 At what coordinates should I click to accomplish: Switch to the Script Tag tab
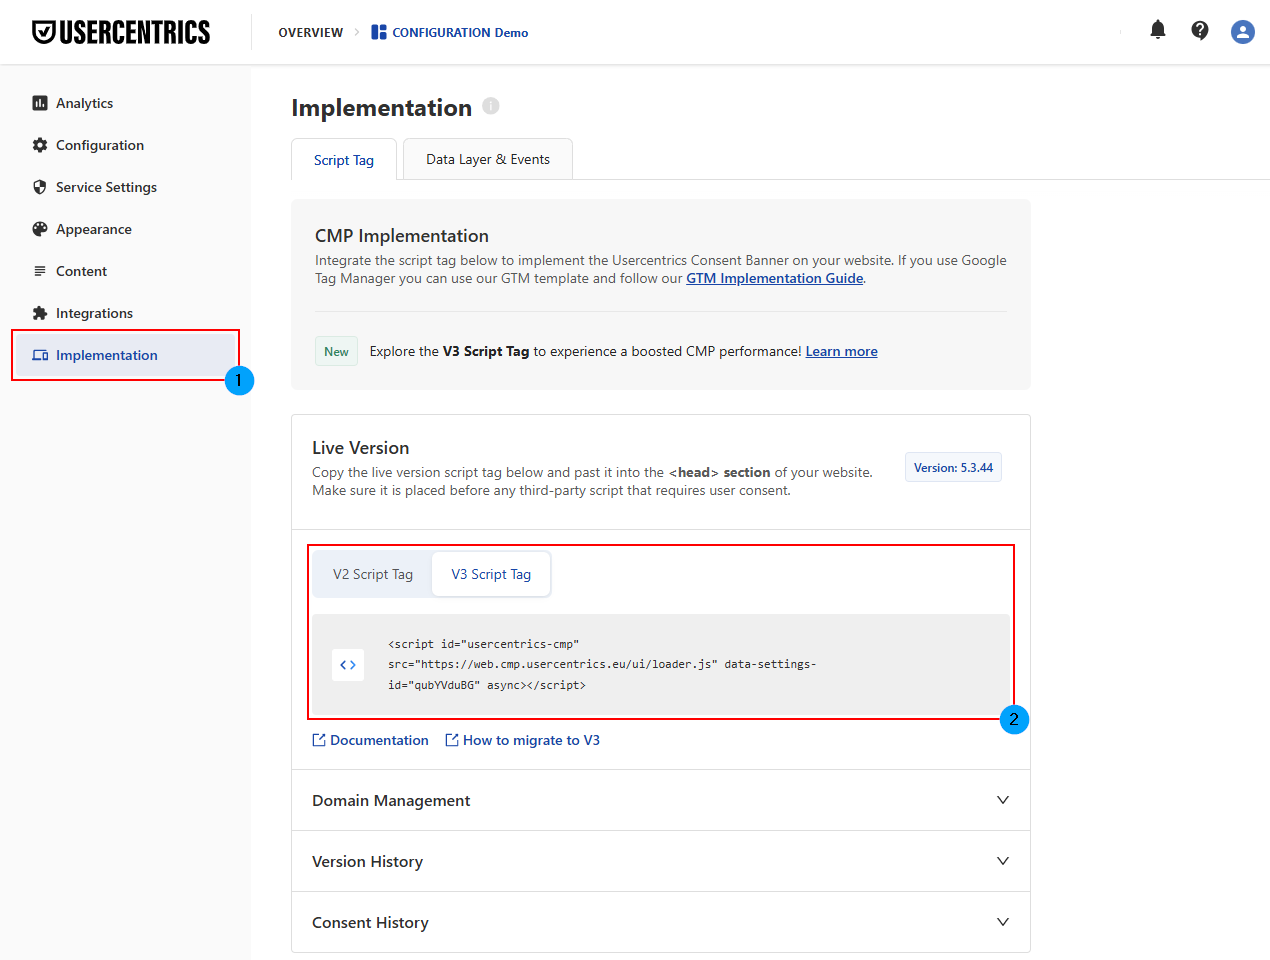344,160
